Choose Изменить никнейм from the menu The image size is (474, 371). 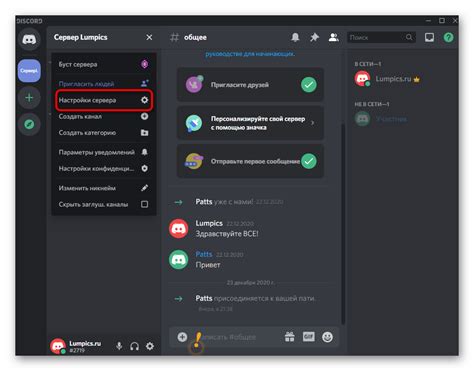103,188
